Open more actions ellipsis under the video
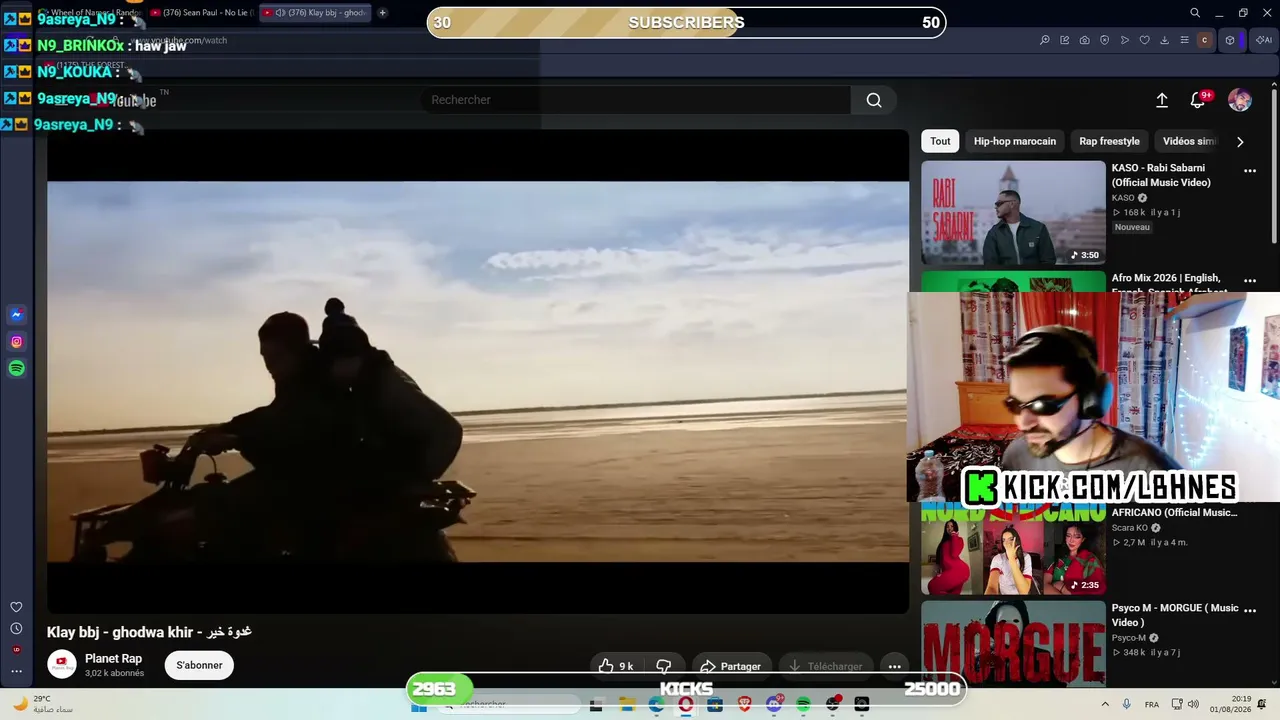Screen dimensions: 1280x720 (895, 666)
